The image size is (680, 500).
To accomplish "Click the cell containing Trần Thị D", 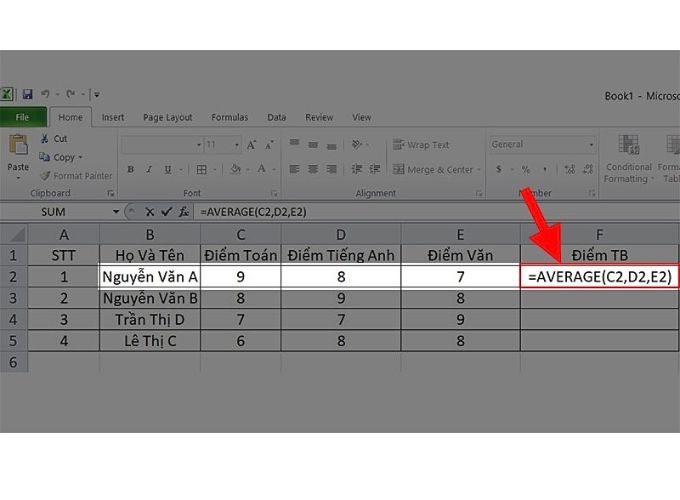I will click(x=150, y=320).
